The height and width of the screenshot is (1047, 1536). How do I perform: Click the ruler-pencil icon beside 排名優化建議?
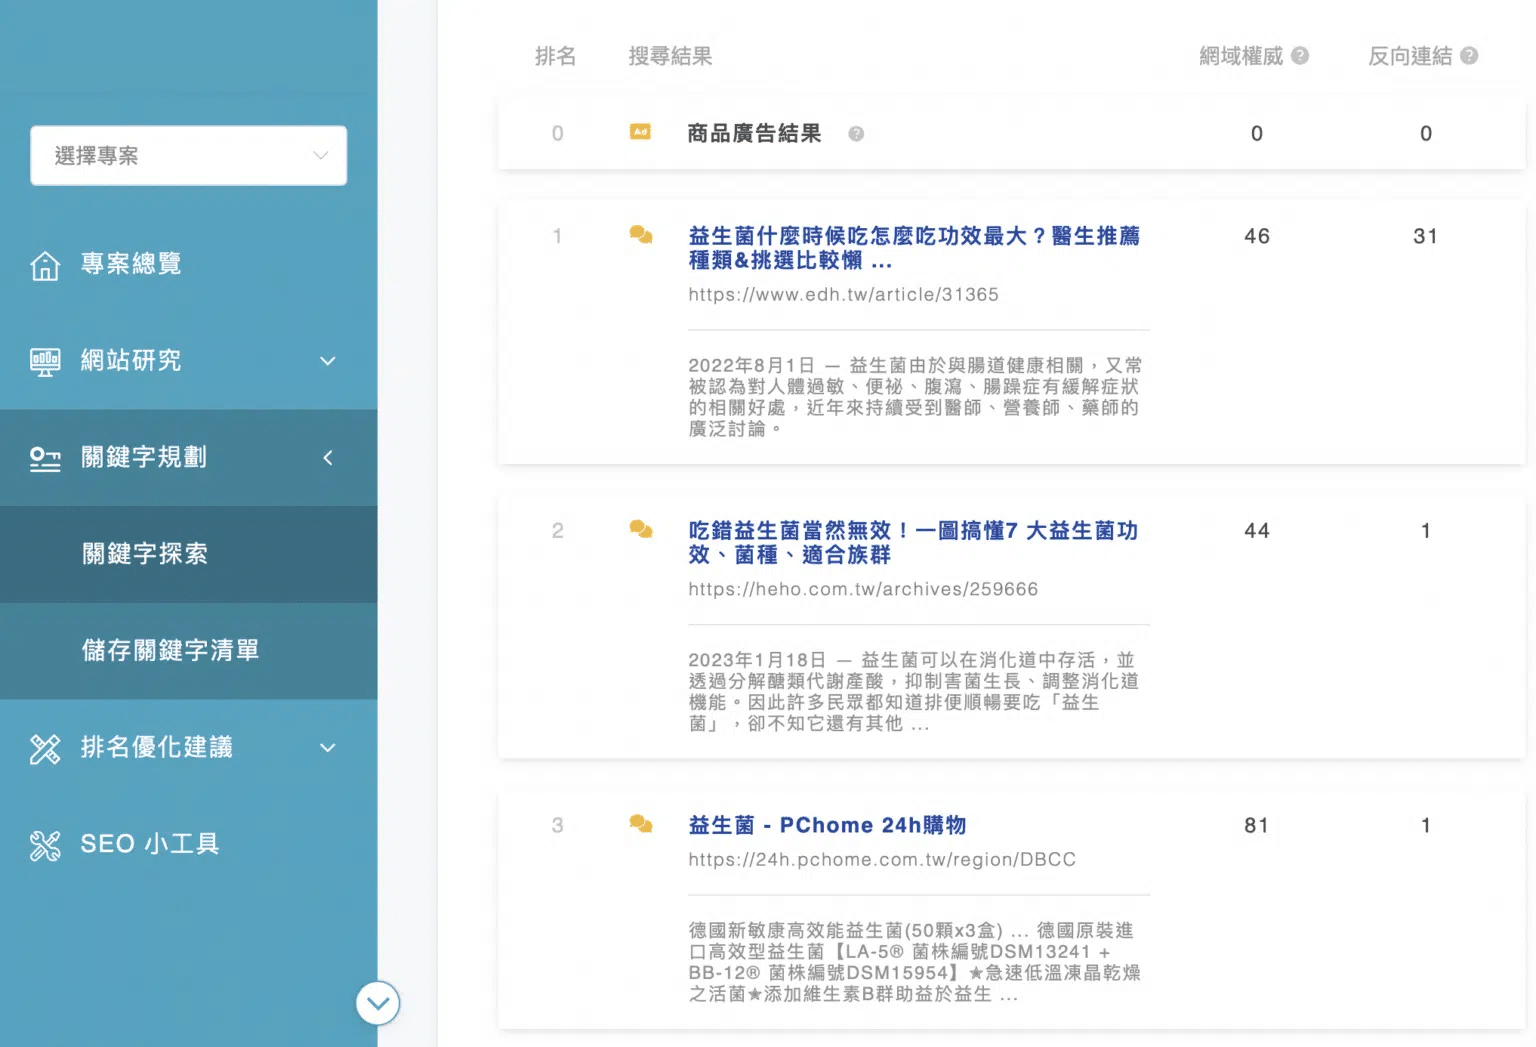[45, 748]
